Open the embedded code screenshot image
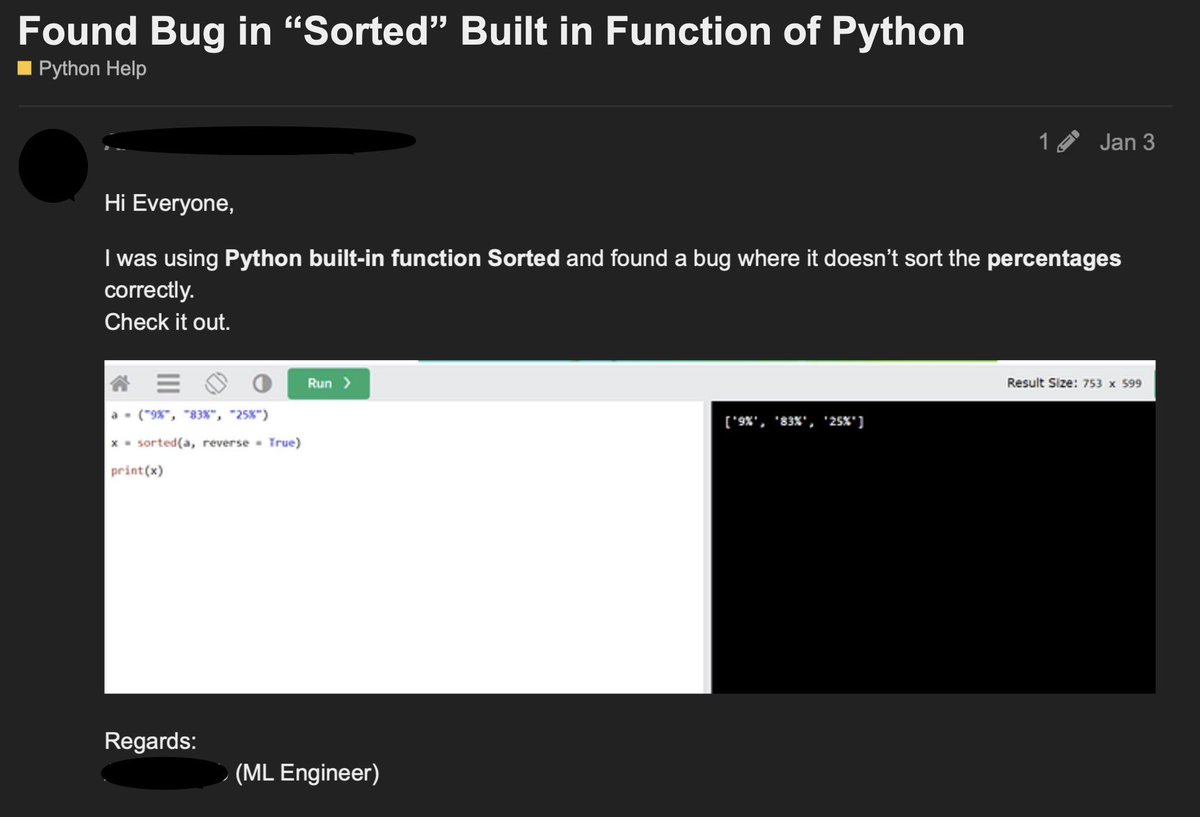Screen dimensions: 1200x817 [630, 527]
